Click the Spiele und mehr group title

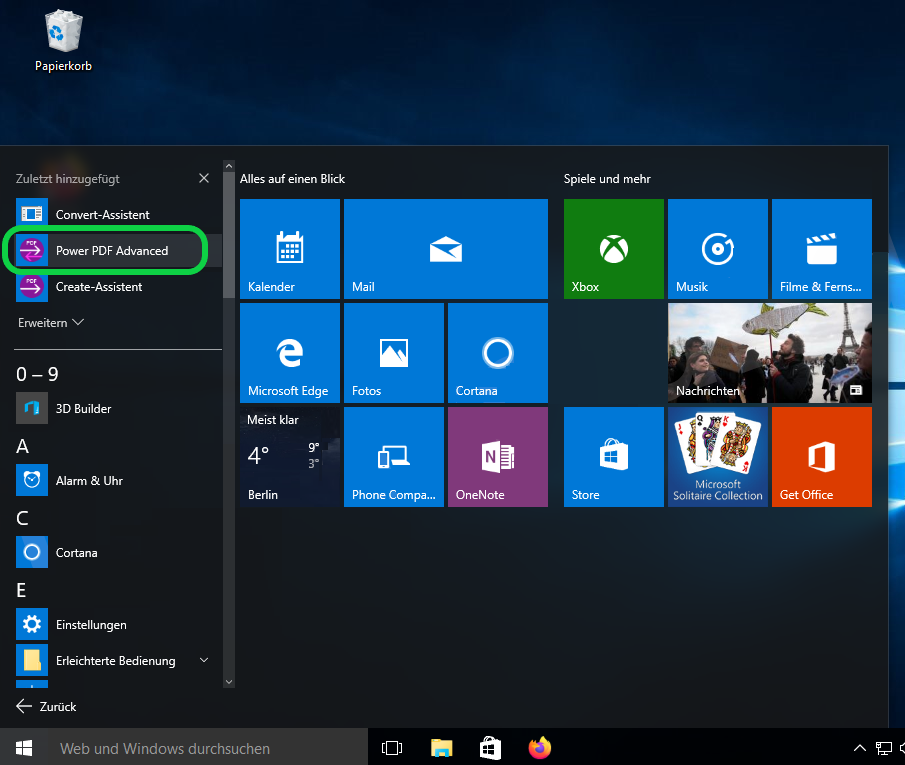607,179
